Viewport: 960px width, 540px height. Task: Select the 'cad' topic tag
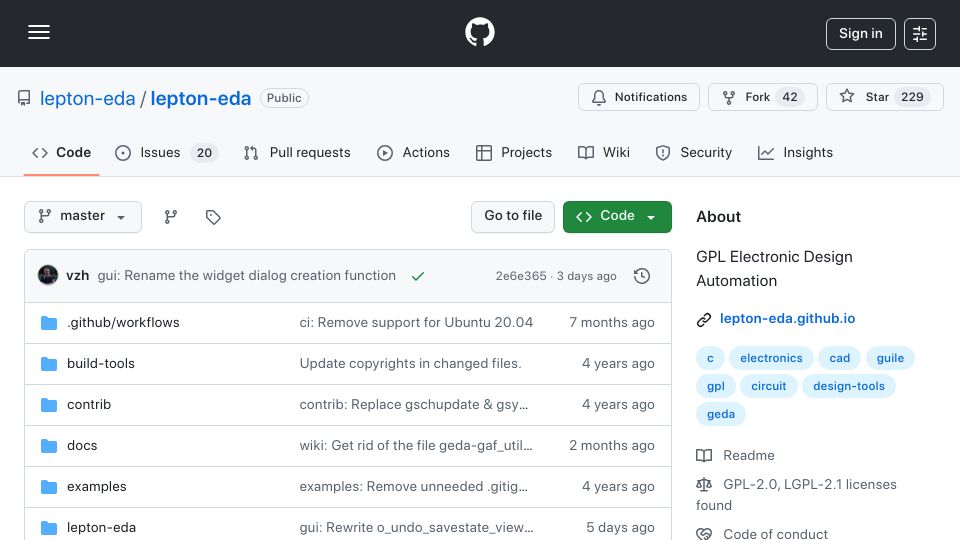[839, 358]
